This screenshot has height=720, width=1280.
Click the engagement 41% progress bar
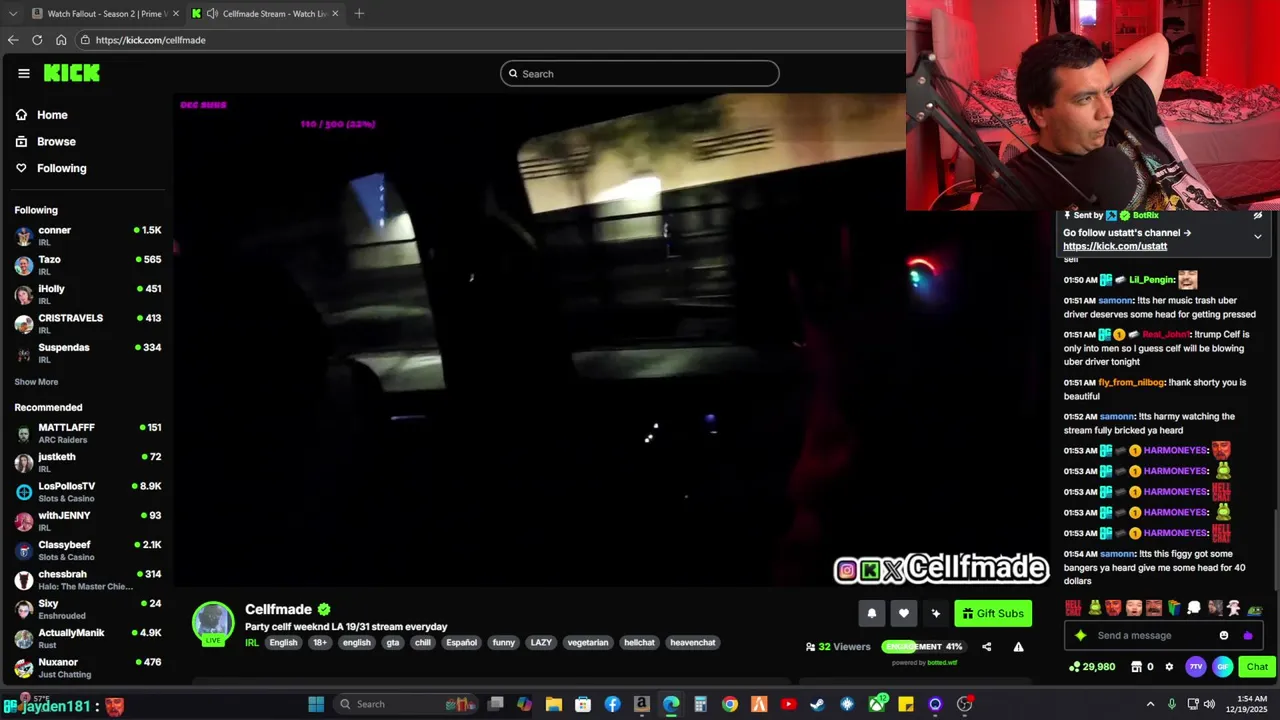point(922,647)
